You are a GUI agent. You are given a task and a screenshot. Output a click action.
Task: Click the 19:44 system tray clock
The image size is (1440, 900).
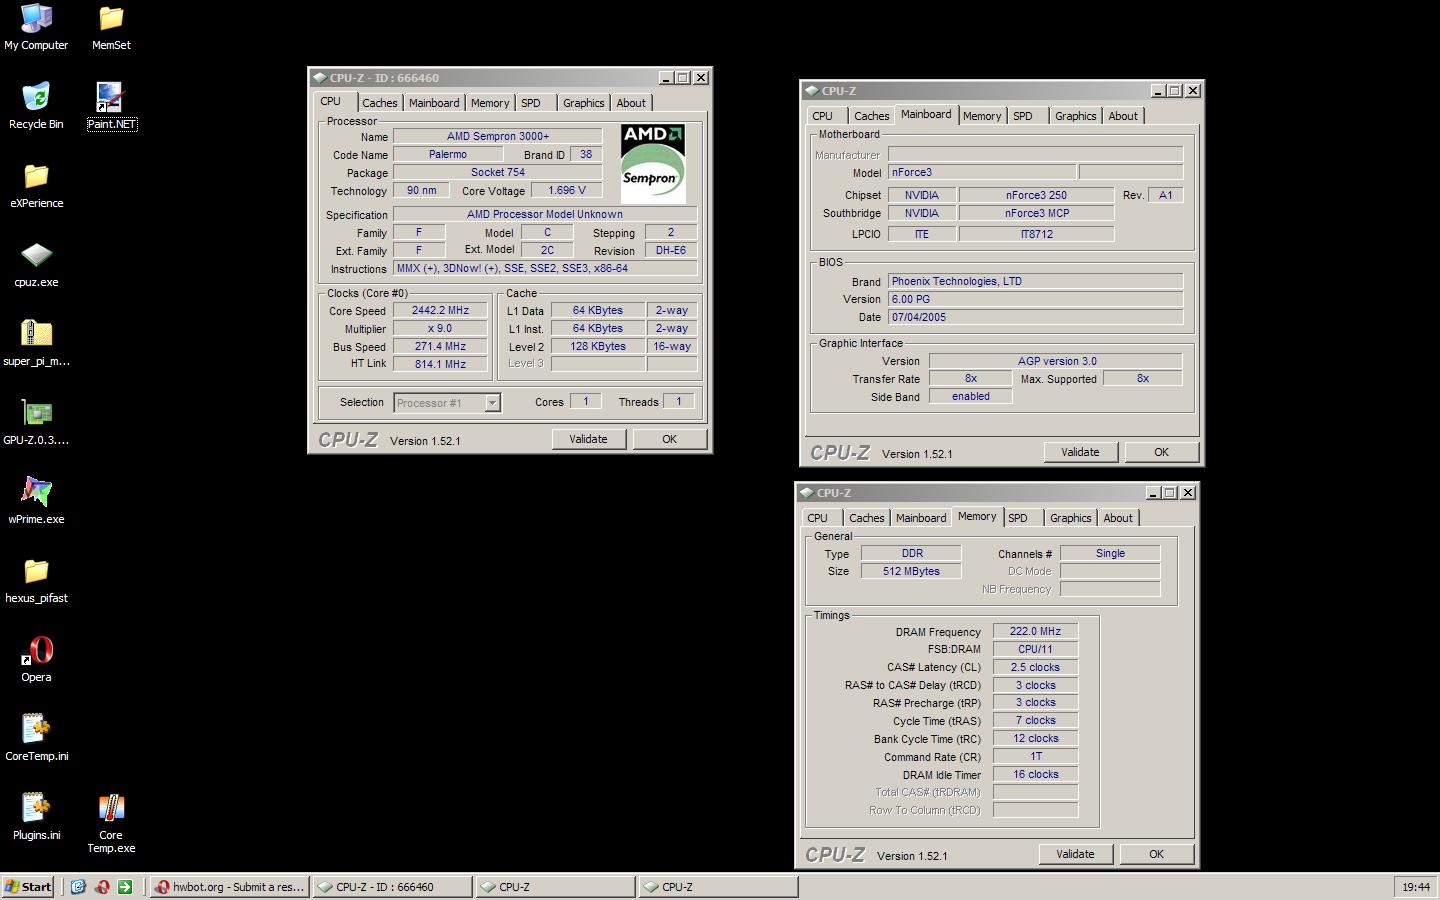[1416, 887]
